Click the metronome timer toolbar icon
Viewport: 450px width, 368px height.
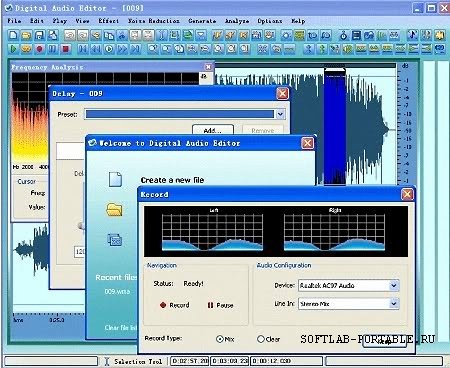pyautogui.click(x=343, y=35)
